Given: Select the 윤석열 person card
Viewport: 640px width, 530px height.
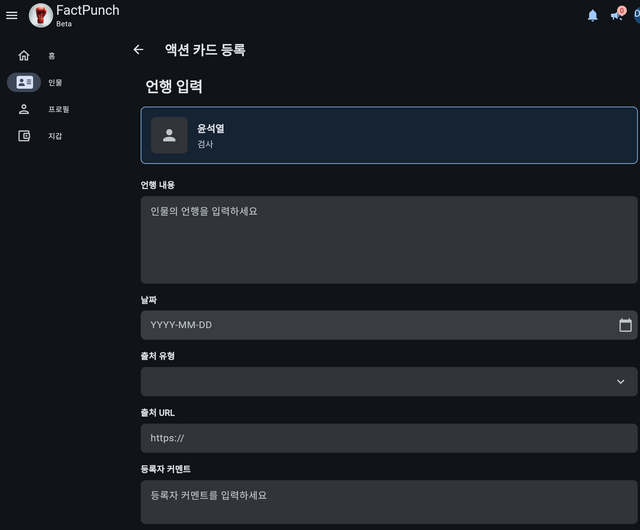Looking at the screenshot, I should click(x=400, y=135).
